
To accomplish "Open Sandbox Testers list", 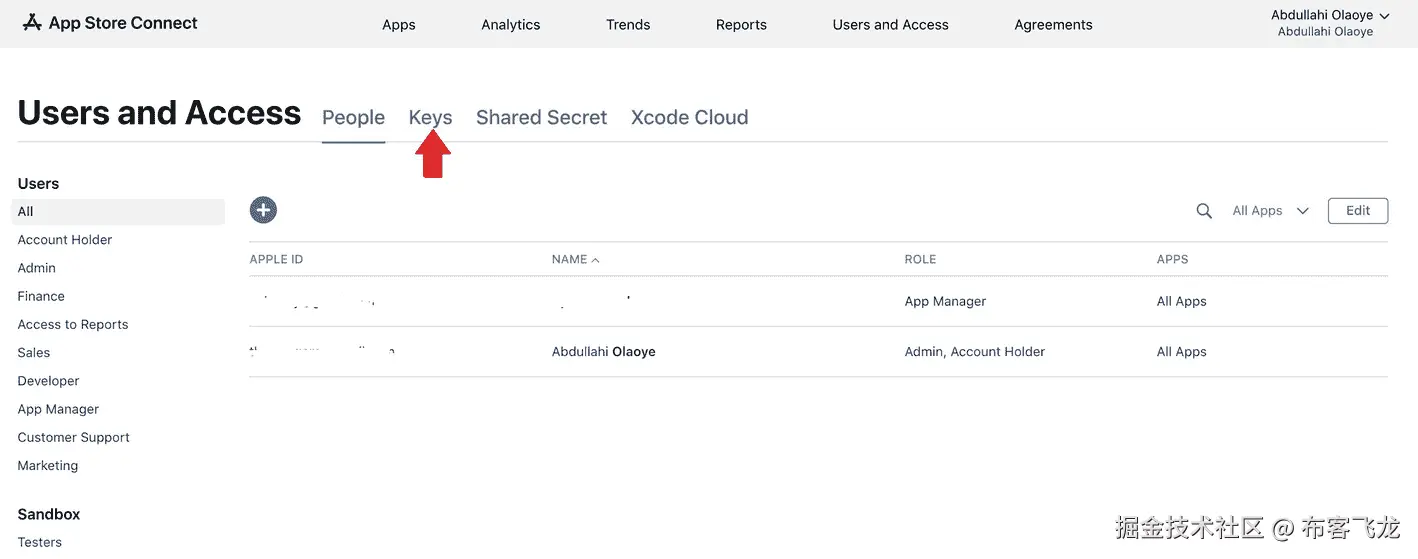I will tap(40, 542).
